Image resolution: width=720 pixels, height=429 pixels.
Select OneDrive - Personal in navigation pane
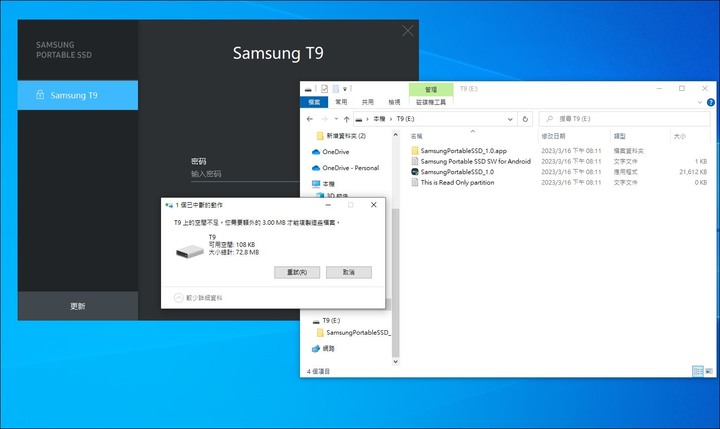(x=350, y=168)
